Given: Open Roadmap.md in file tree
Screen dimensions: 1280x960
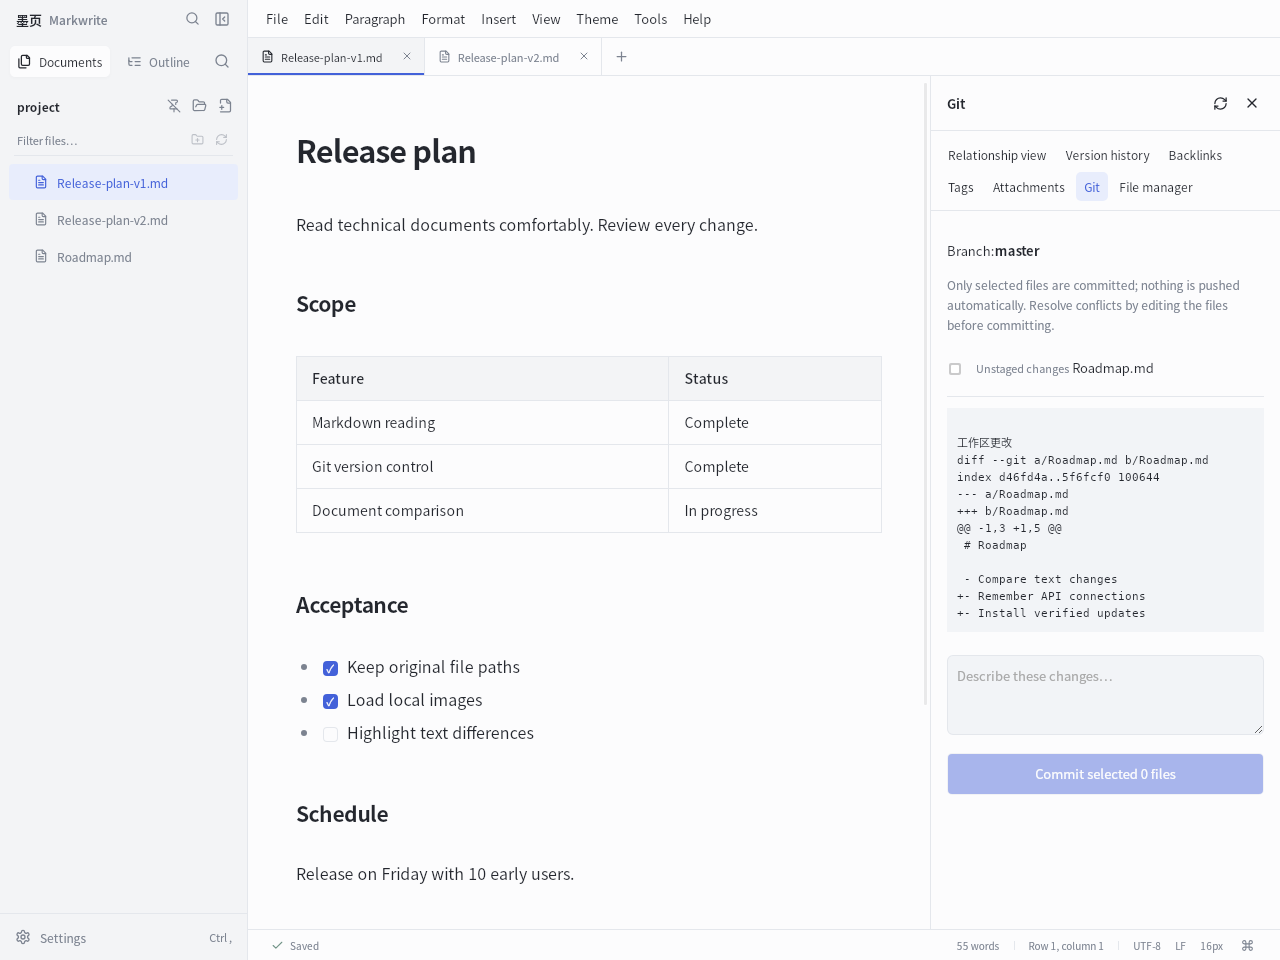Looking at the screenshot, I should [124, 257].
